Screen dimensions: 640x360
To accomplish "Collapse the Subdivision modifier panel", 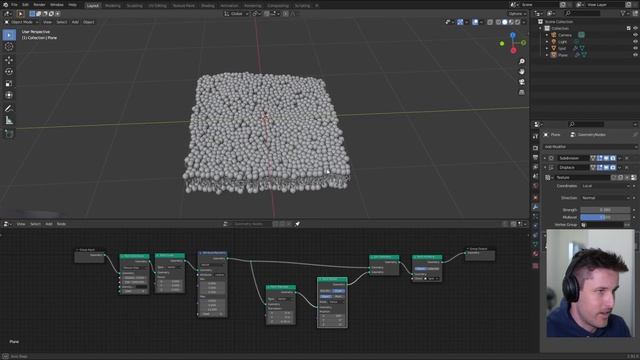I will pyautogui.click(x=545, y=158).
